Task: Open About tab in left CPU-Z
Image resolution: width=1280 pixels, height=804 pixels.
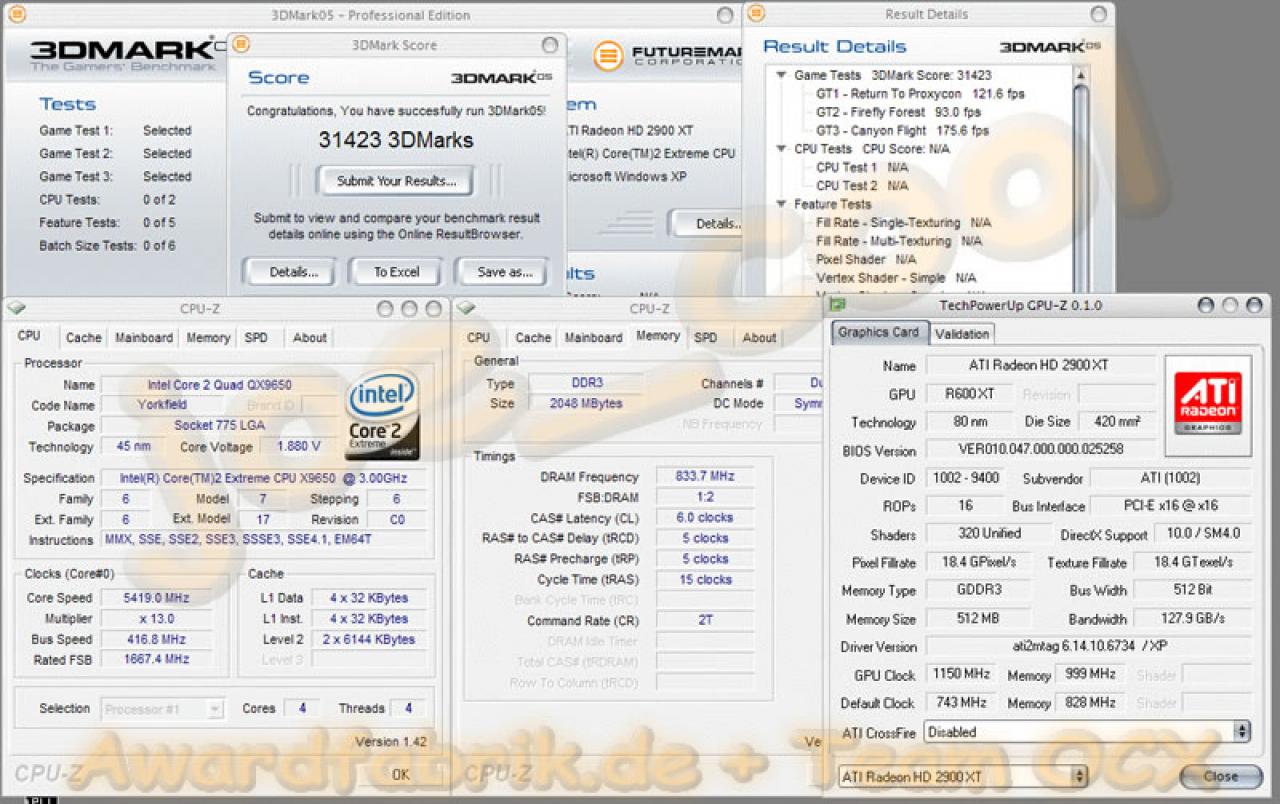Action: (x=309, y=338)
